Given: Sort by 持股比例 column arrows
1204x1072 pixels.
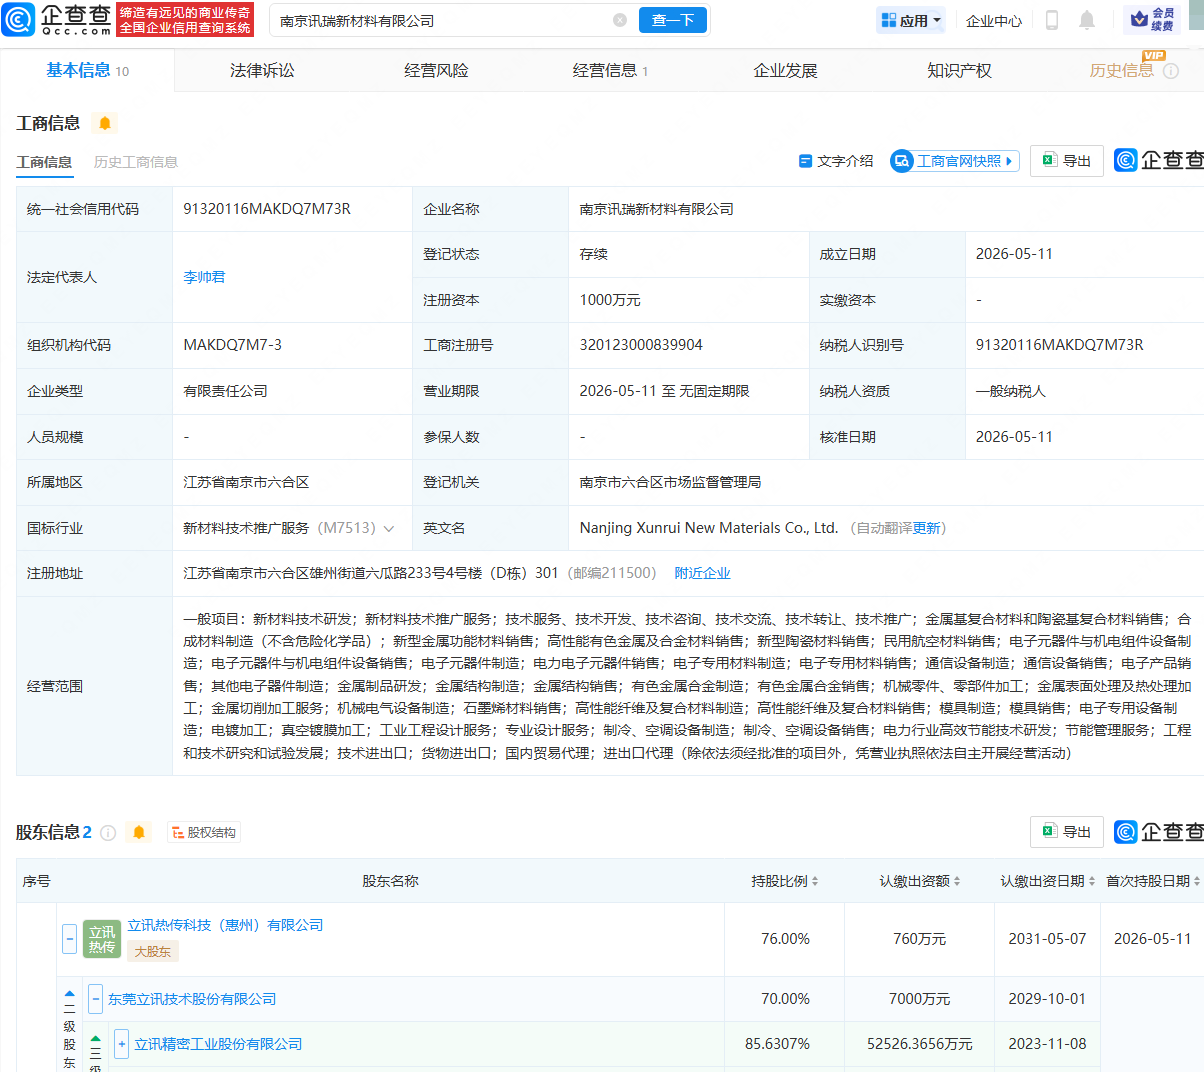Looking at the screenshot, I should (x=815, y=881).
